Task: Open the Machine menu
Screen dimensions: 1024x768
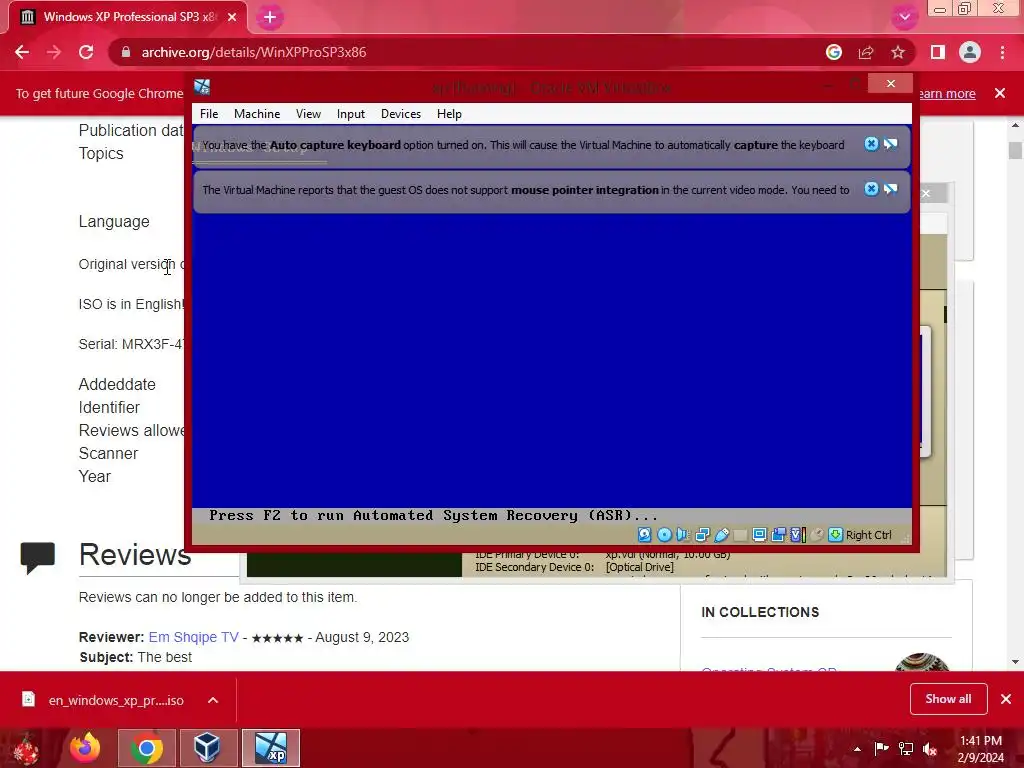Action: pyautogui.click(x=257, y=114)
